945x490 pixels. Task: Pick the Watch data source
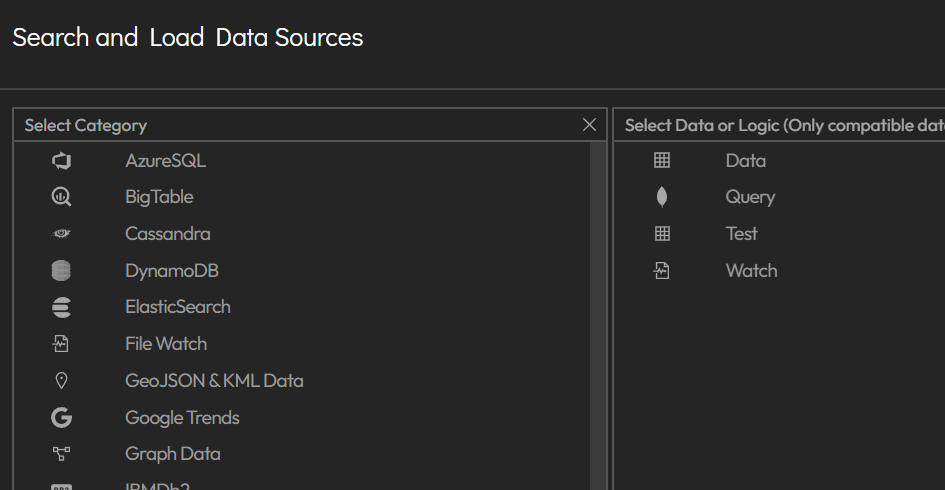pos(752,271)
